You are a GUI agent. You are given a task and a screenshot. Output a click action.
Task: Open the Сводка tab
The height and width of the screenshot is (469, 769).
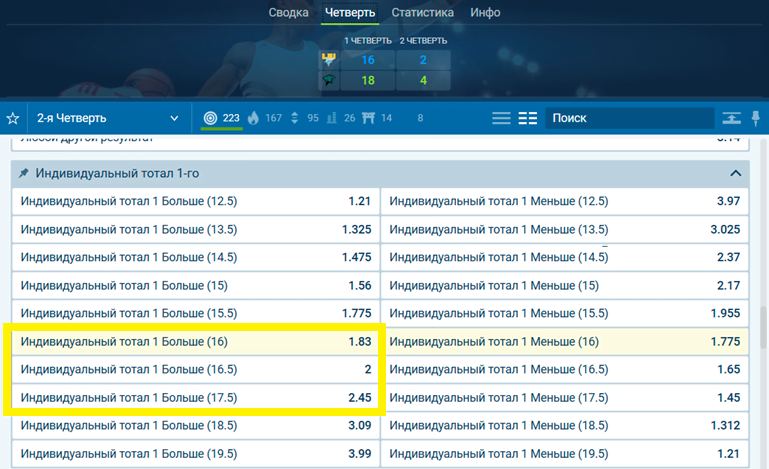288,13
